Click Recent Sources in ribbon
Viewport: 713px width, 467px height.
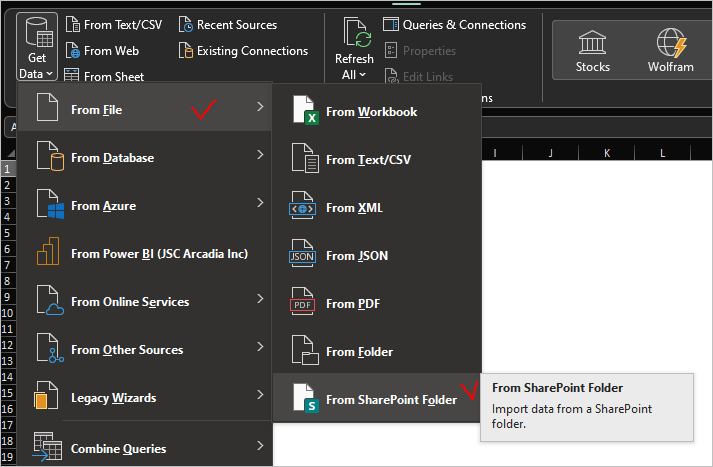[x=228, y=24]
